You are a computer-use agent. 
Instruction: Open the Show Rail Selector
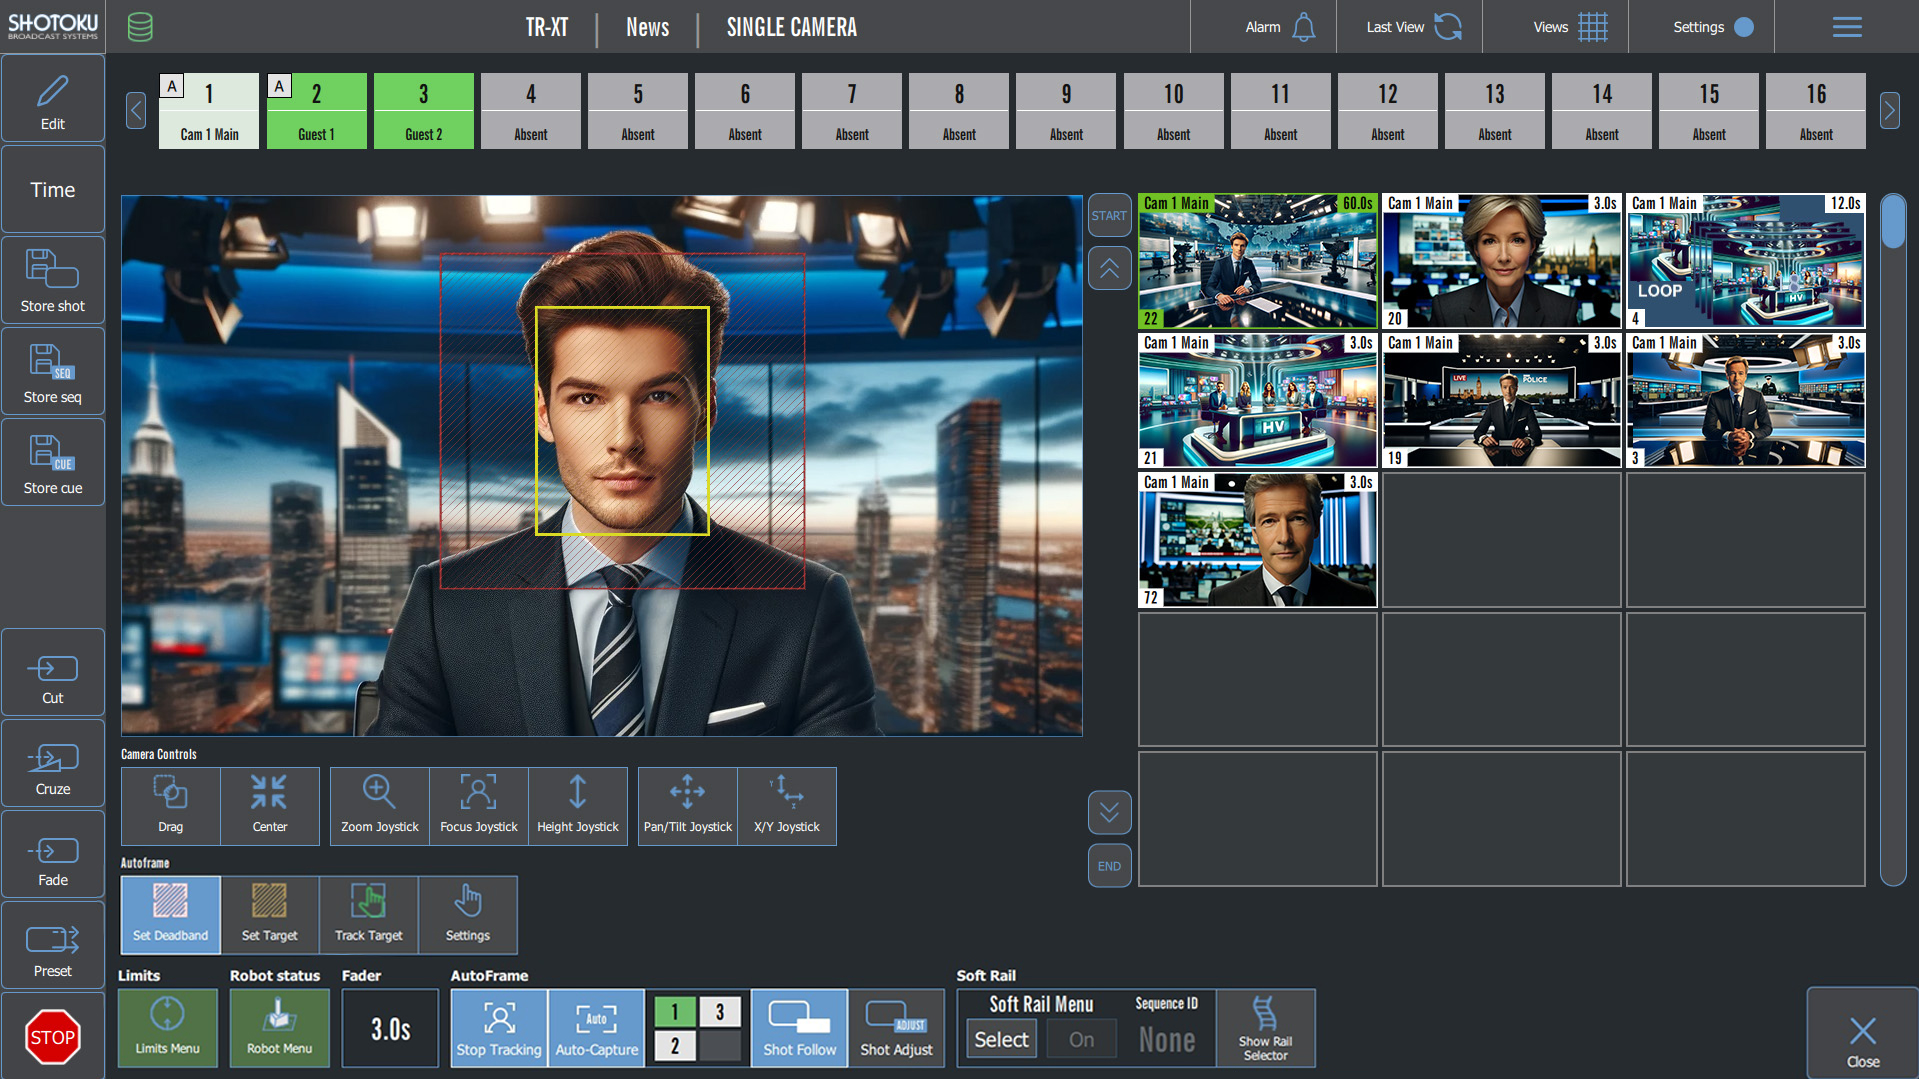pos(1265,1028)
